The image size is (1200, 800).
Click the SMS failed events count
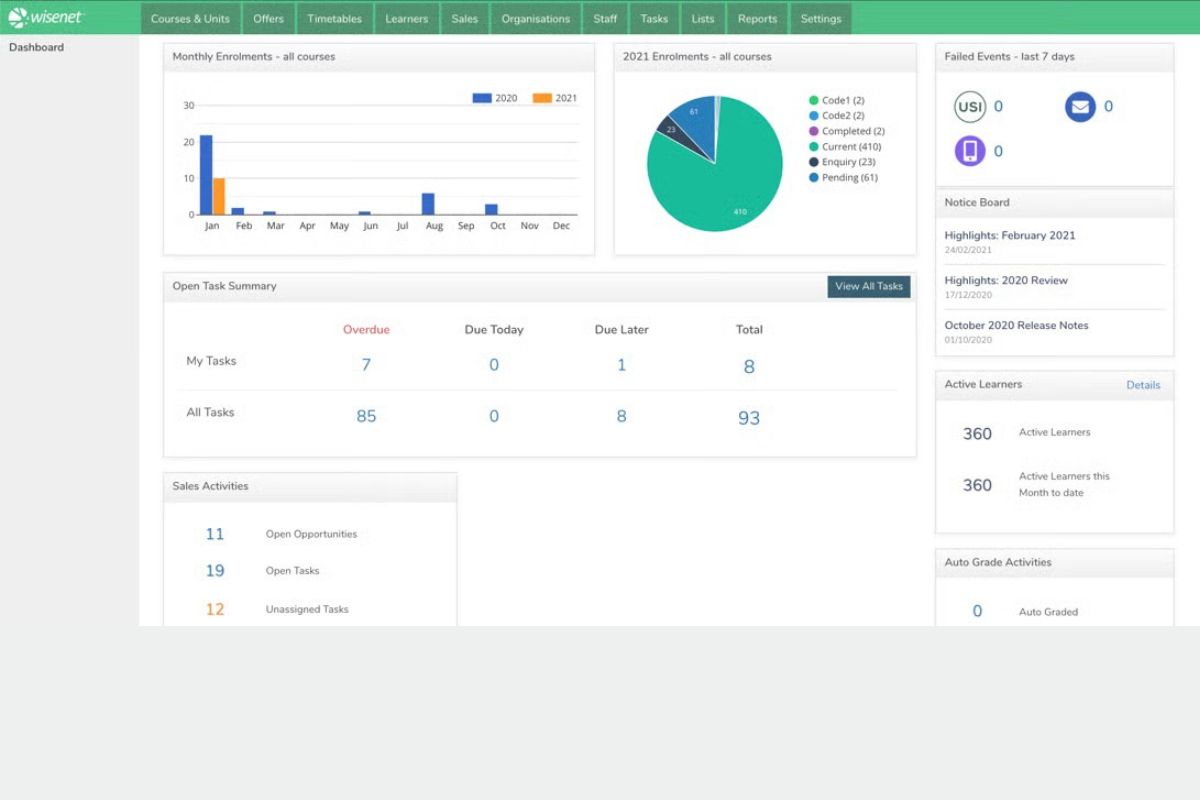click(x=998, y=152)
